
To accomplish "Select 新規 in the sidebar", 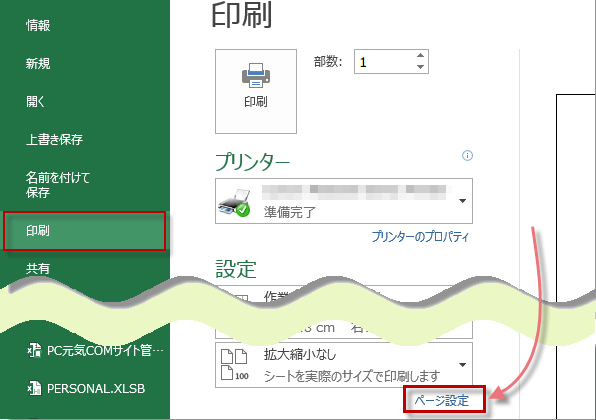I will tap(38, 63).
